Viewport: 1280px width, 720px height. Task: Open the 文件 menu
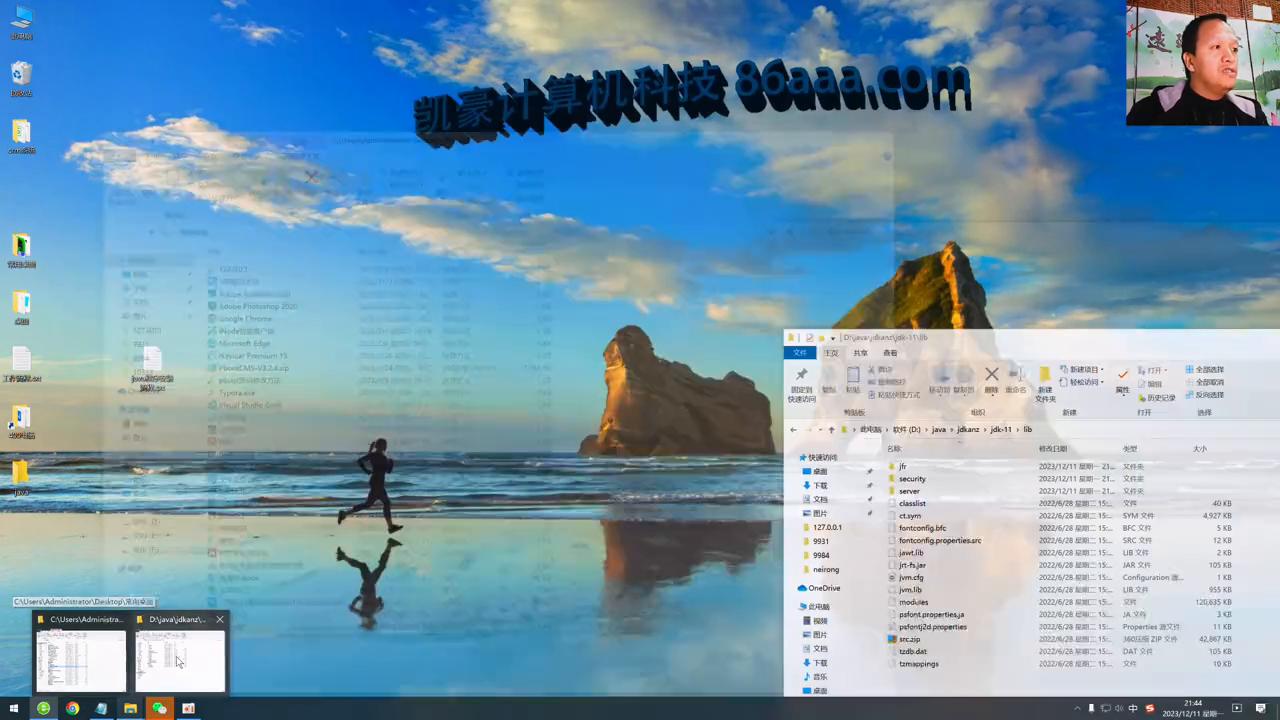click(x=800, y=353)
